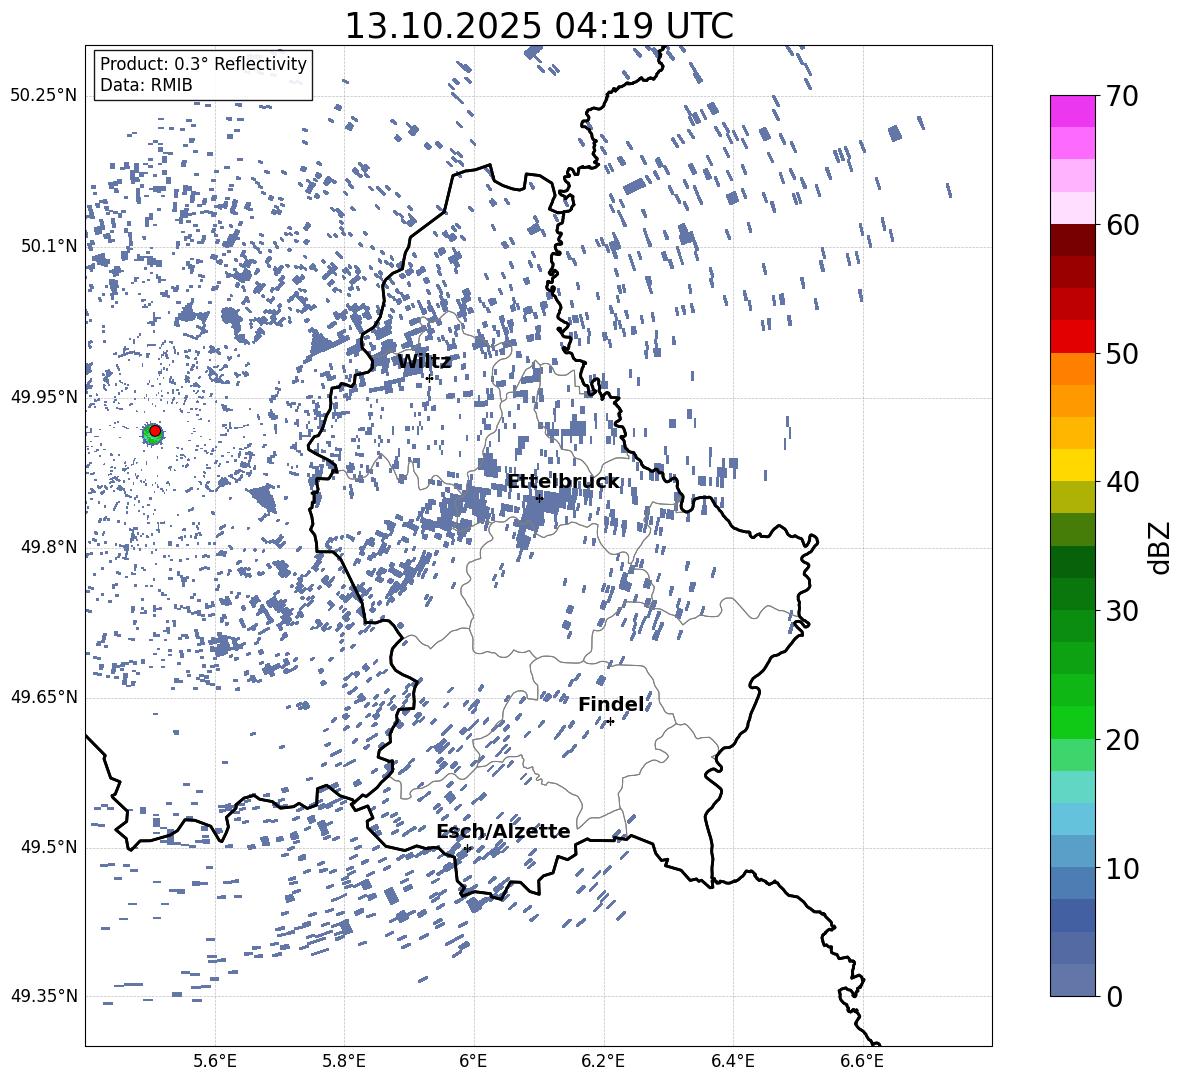This screenshot has height=1081, width=1184.
Task: Click the 6°E longitude label
Action: point(473,1061)
